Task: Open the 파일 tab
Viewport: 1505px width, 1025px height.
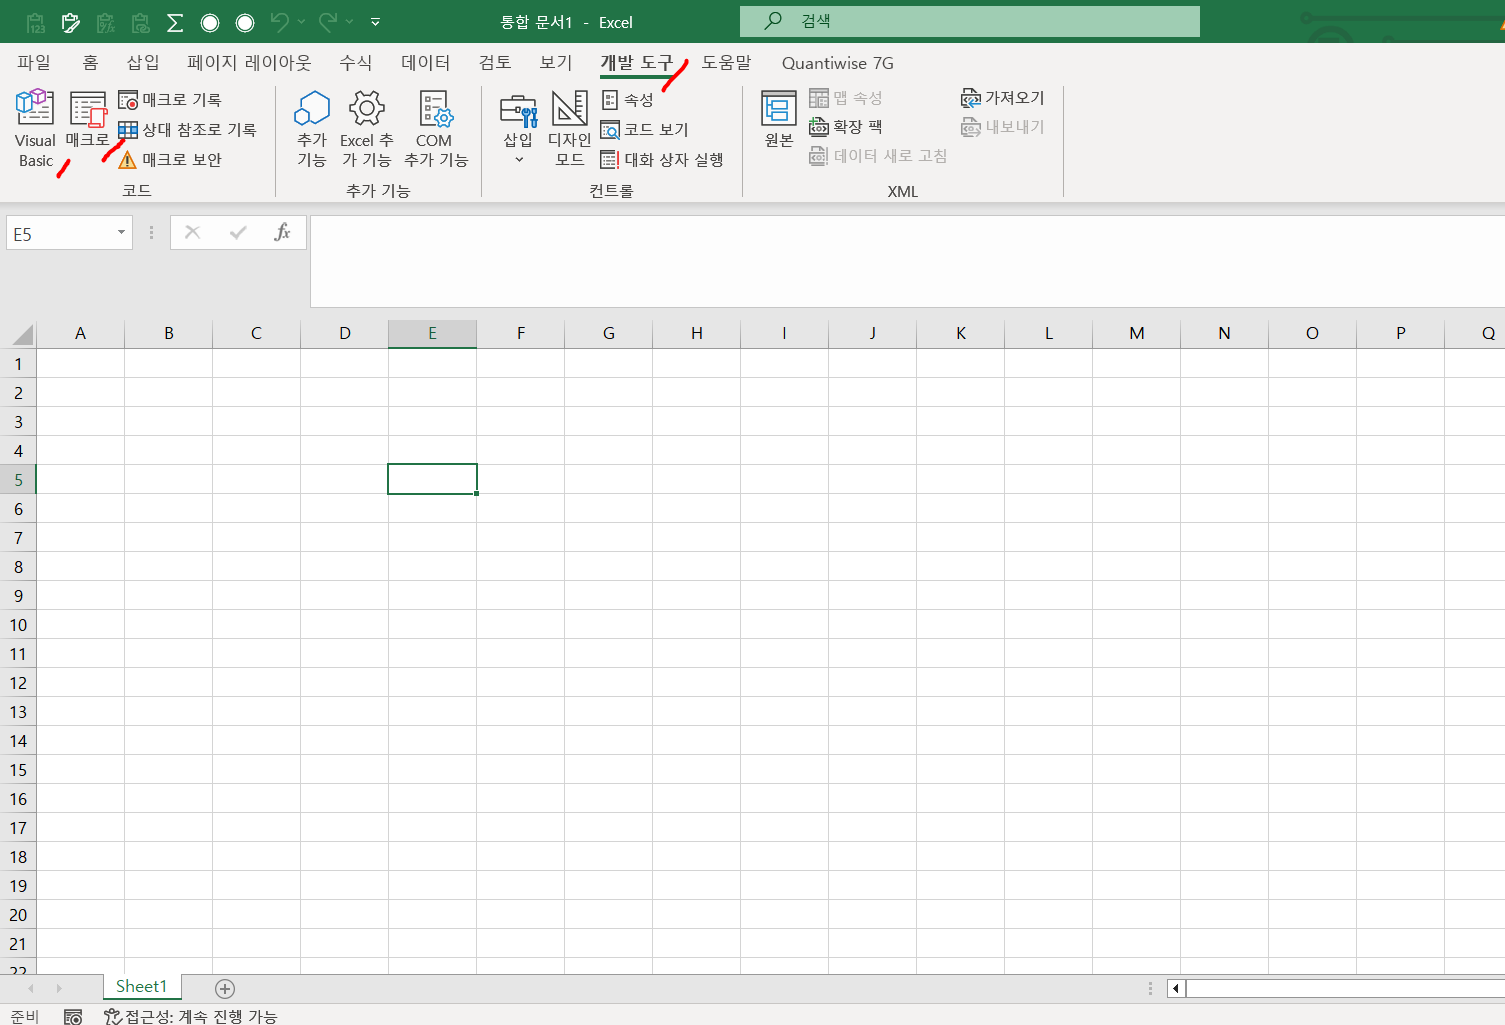Action: [34, 63]
